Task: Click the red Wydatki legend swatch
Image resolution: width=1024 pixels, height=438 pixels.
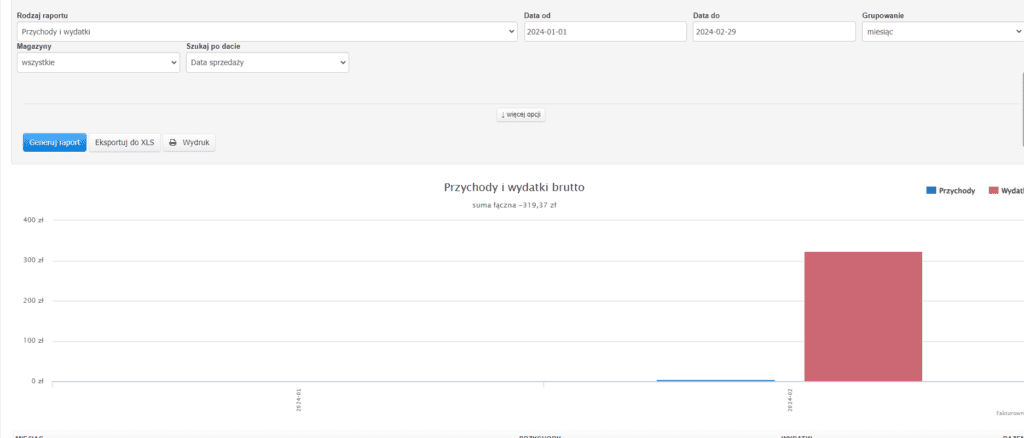Action: click(x=993, y=190)
